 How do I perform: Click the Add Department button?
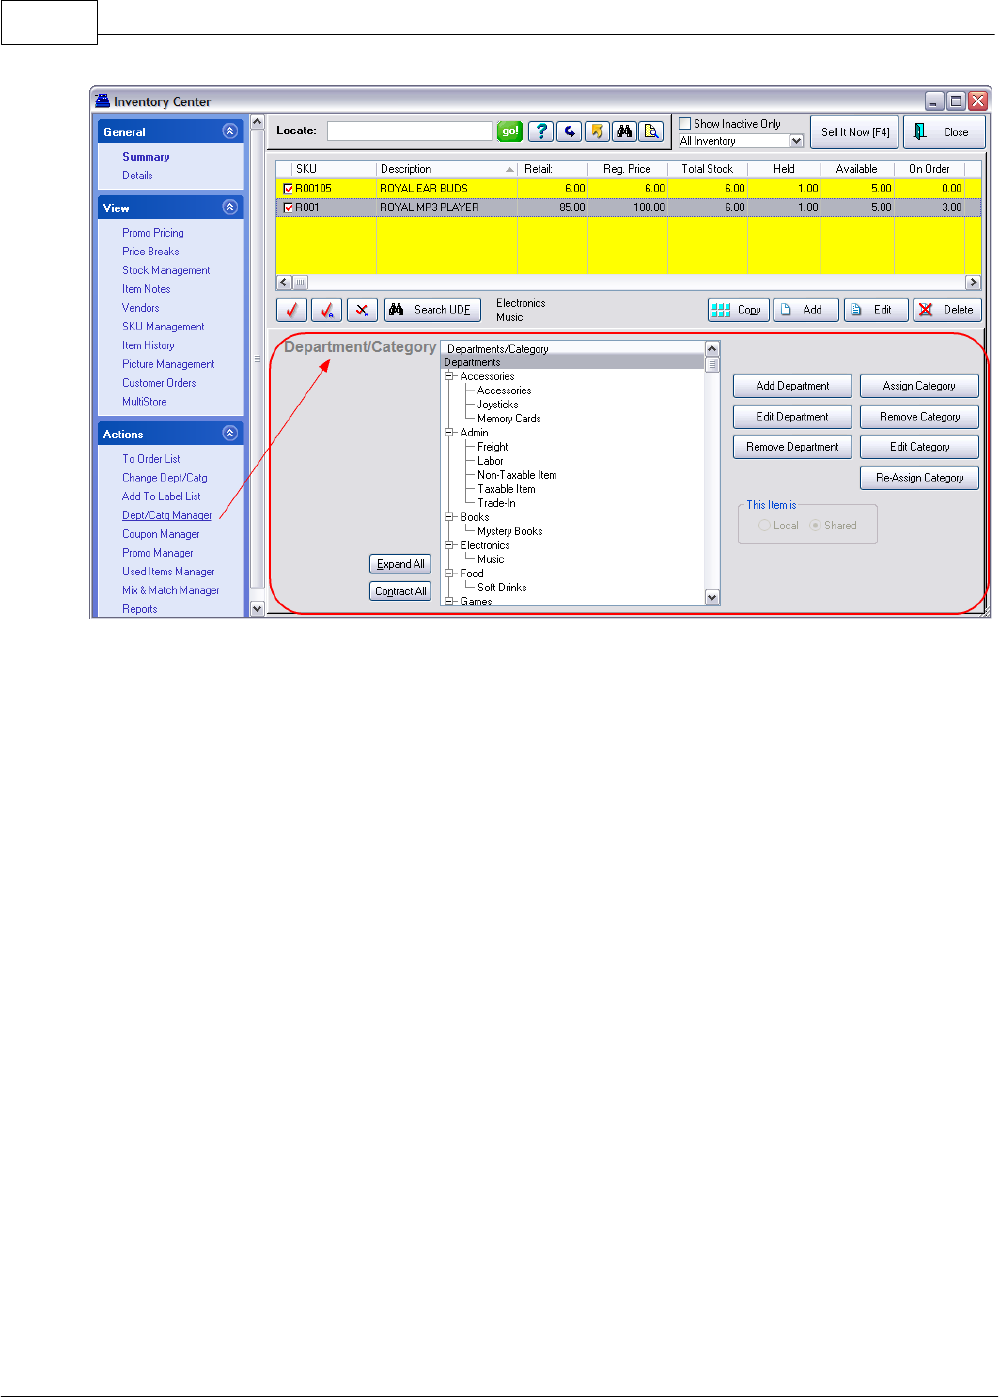click(x=792, y=386)
